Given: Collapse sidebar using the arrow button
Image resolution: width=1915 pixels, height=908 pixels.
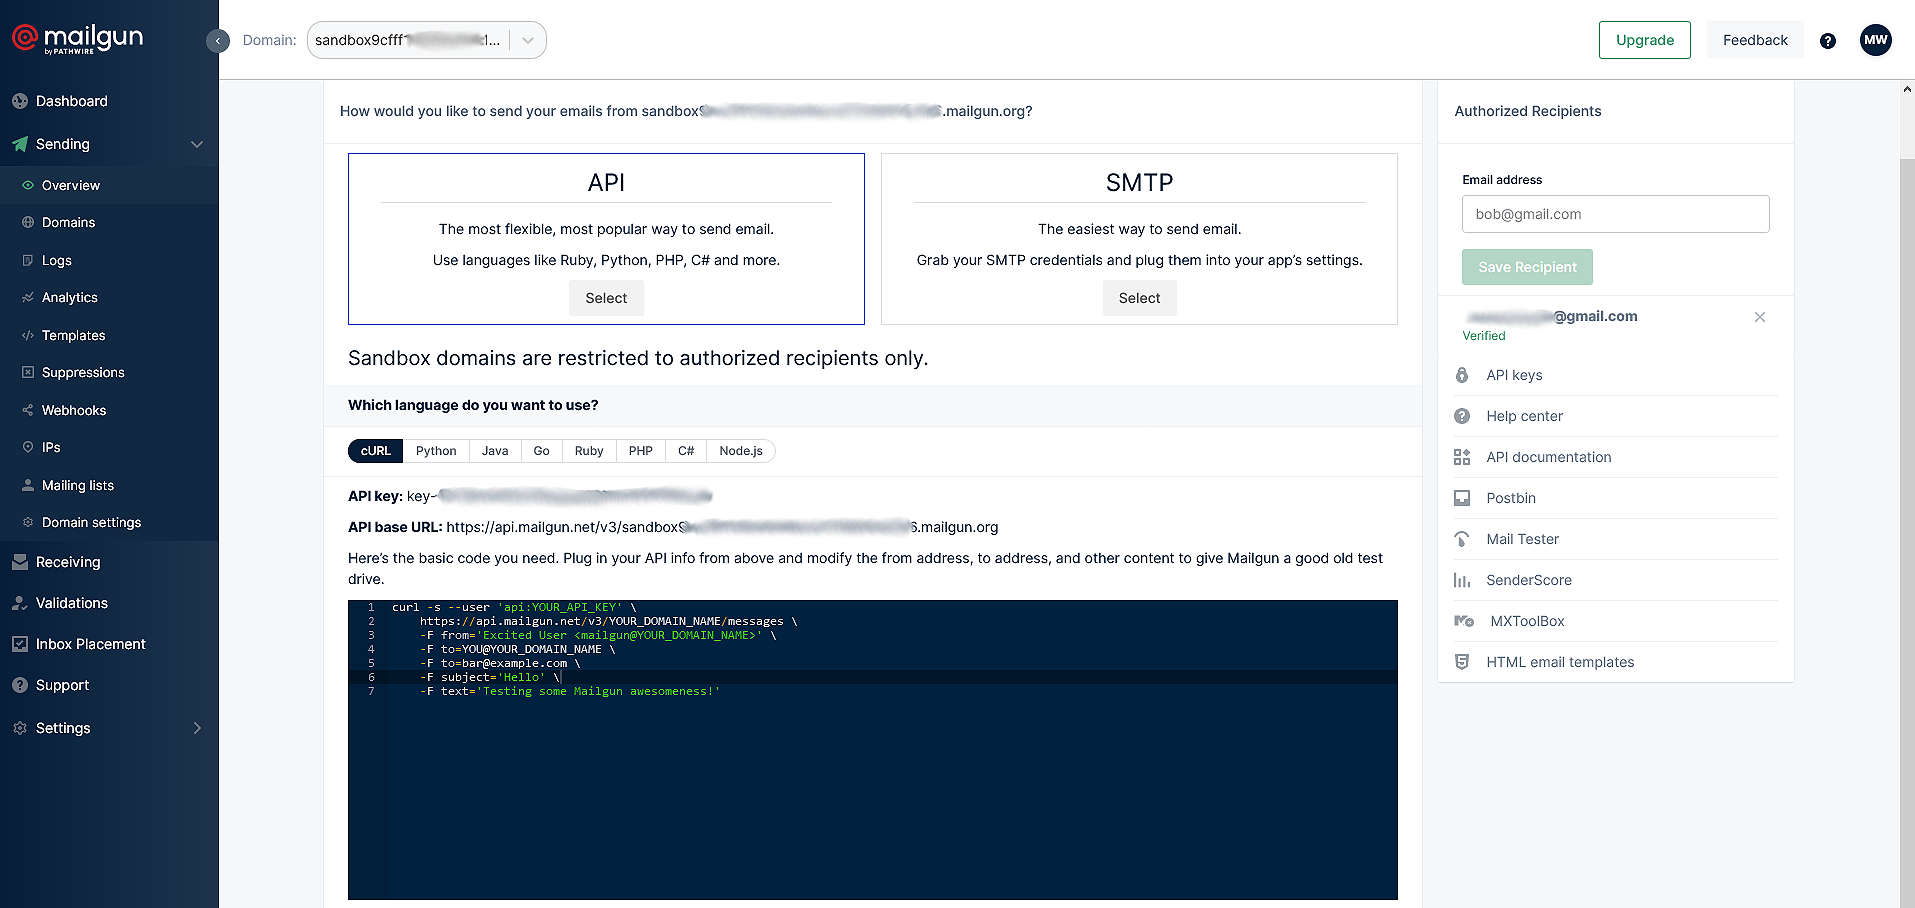Looking at the screenshot, I should [217, 41].
